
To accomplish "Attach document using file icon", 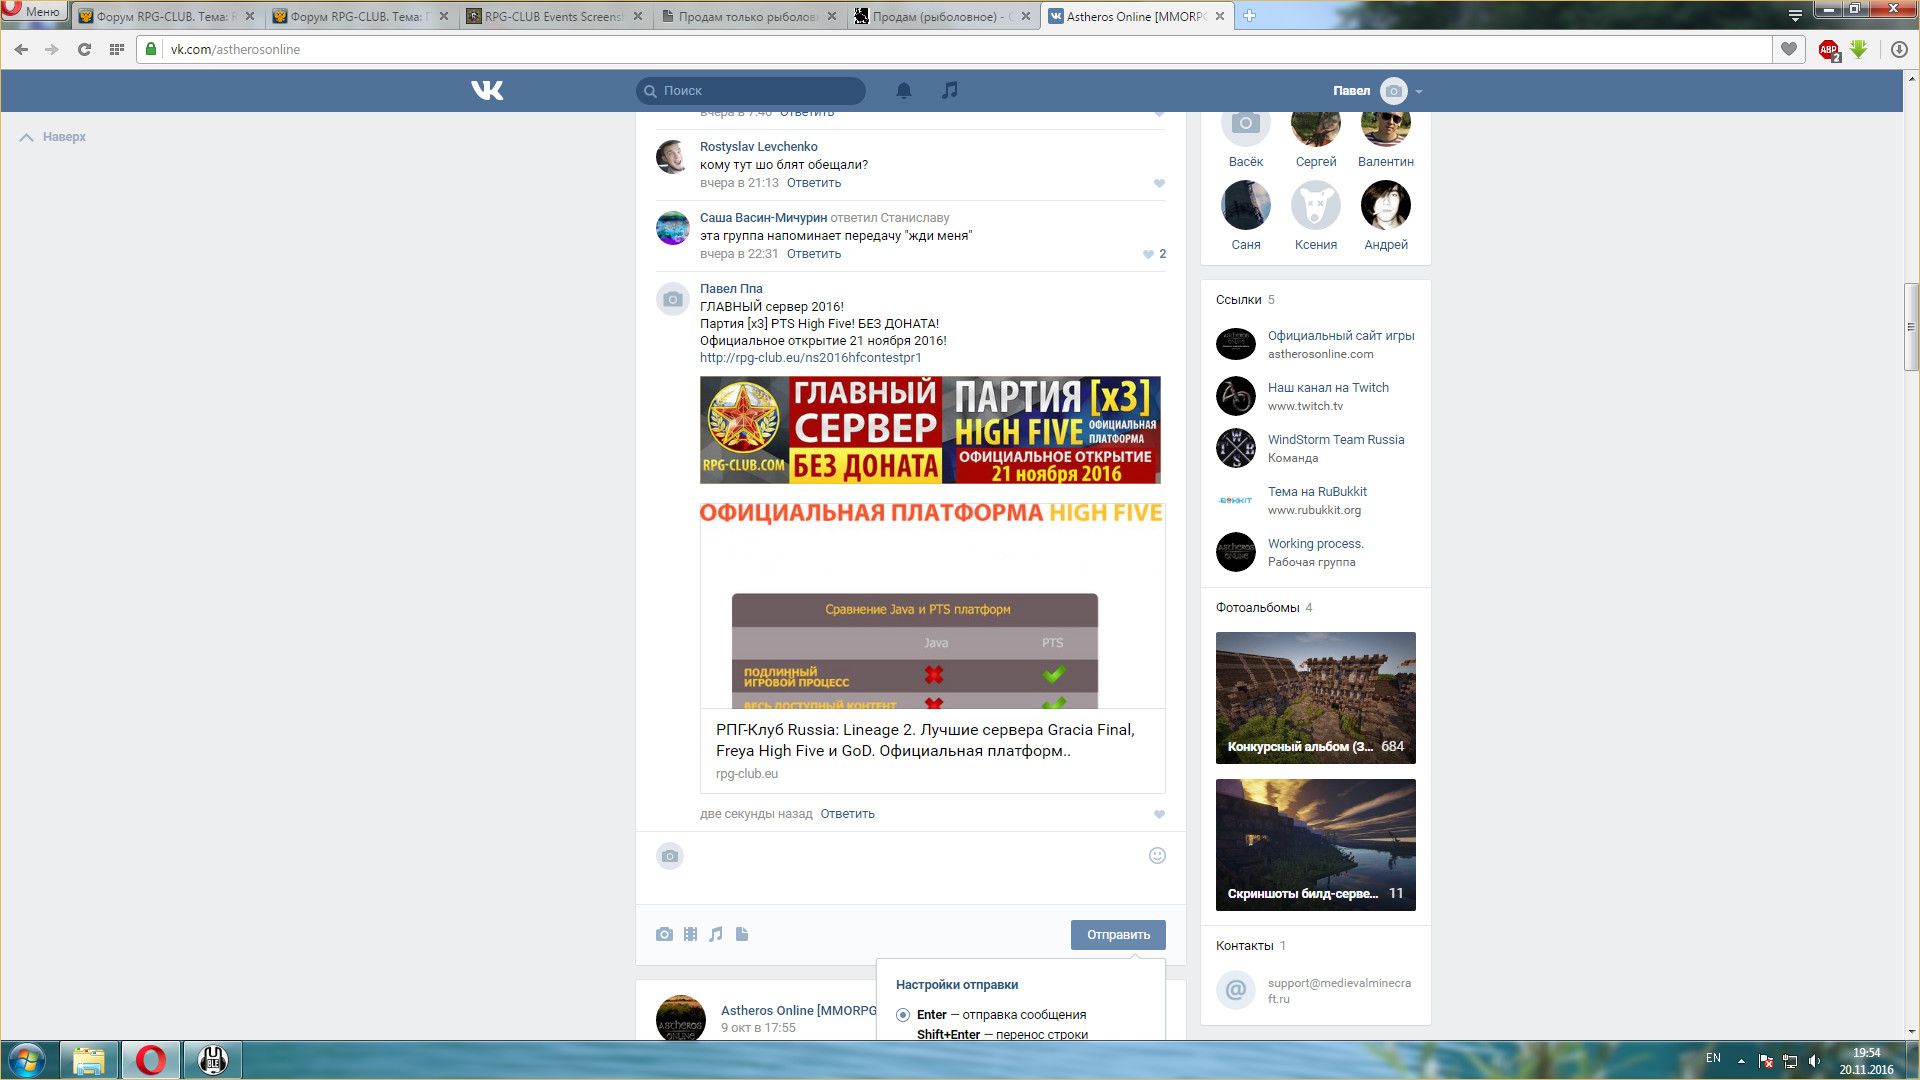I will point(742,934).
